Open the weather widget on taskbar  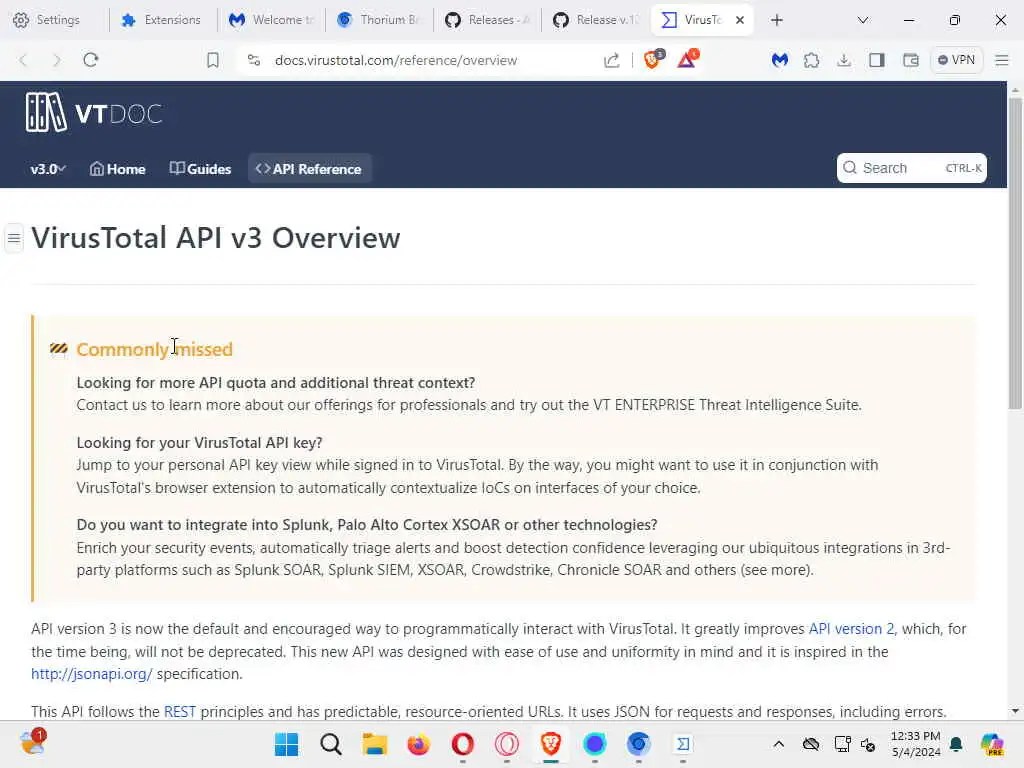(33, 743)
